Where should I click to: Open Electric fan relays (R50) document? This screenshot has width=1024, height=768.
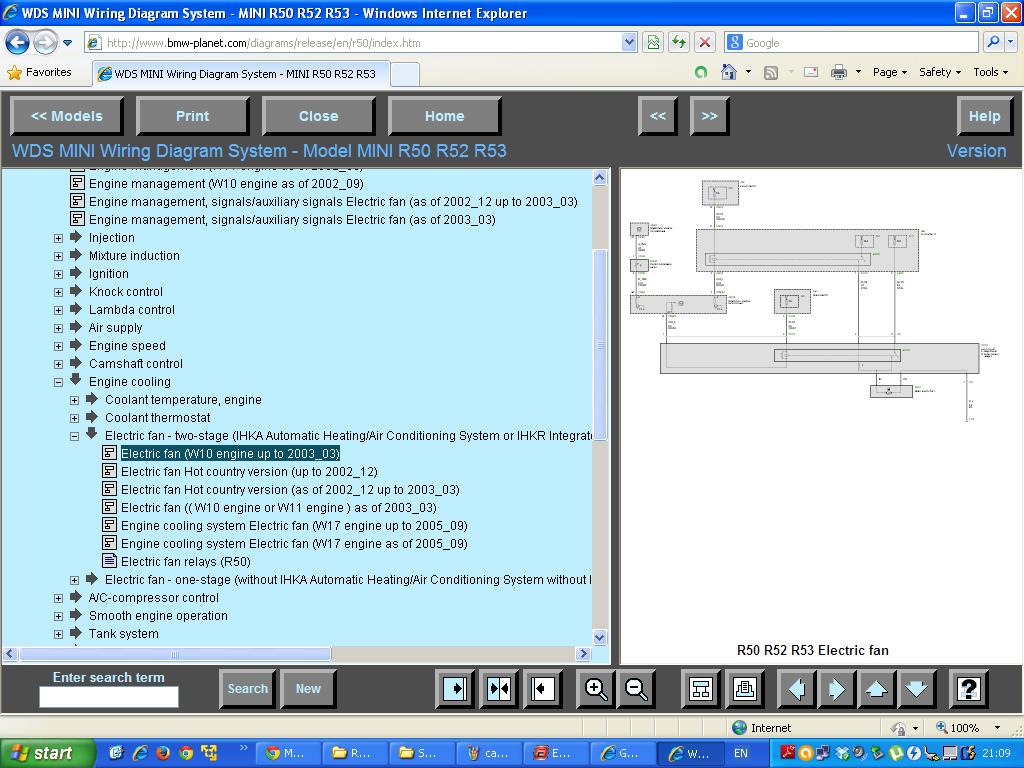pos(185,562)
